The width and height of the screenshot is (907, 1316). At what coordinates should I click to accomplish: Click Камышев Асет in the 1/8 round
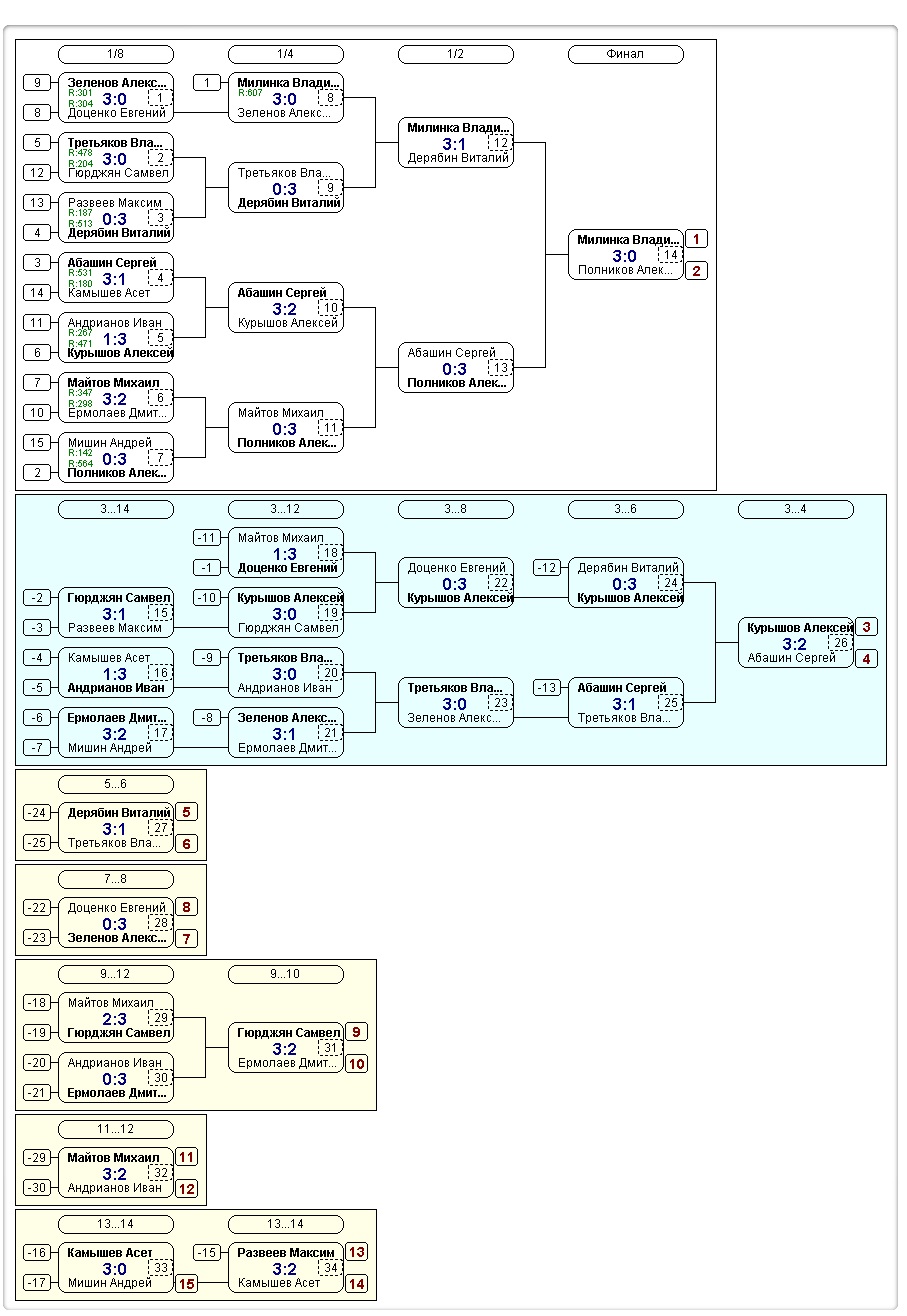[109, 293]
